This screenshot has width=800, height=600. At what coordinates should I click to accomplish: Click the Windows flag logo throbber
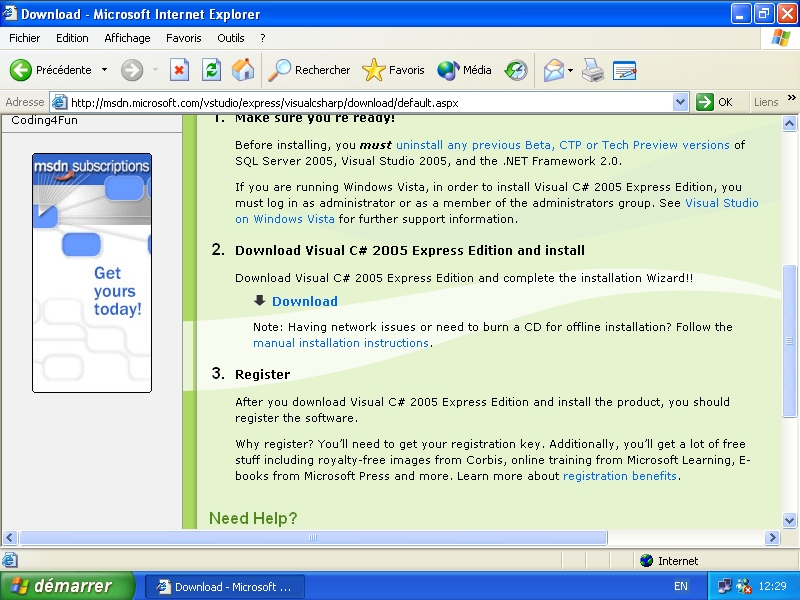(x=781, y=38)
